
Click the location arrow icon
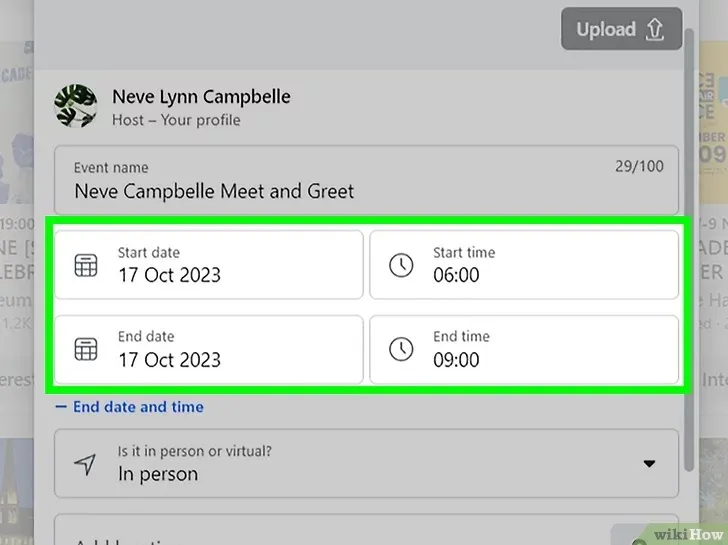point(85,464)
